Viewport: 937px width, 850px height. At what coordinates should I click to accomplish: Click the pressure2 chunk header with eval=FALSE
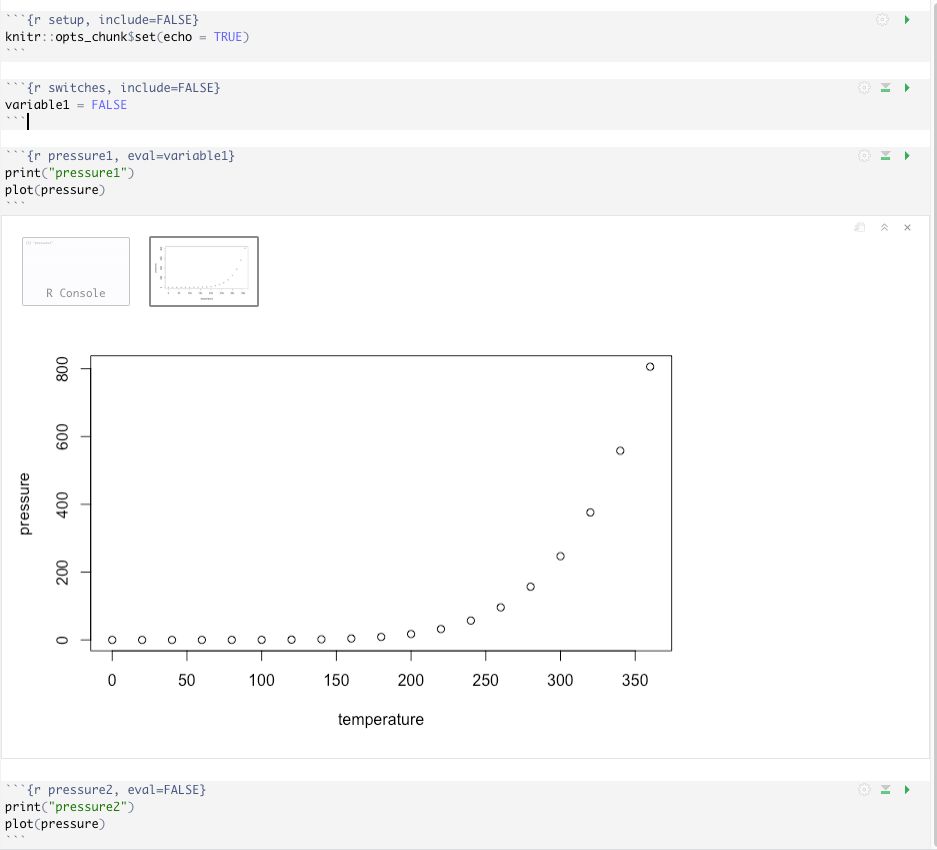[106, 790]
